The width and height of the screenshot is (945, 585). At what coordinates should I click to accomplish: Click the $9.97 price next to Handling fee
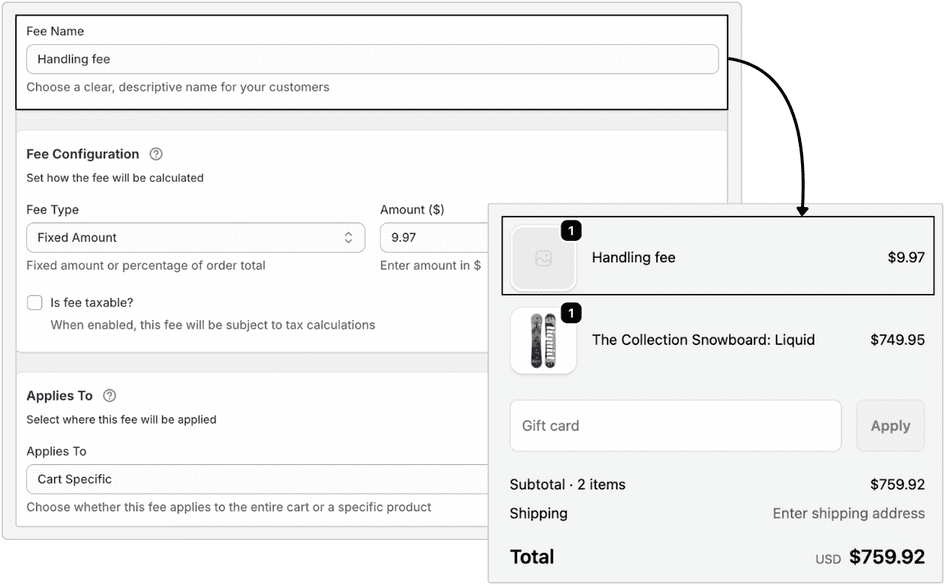905,257
